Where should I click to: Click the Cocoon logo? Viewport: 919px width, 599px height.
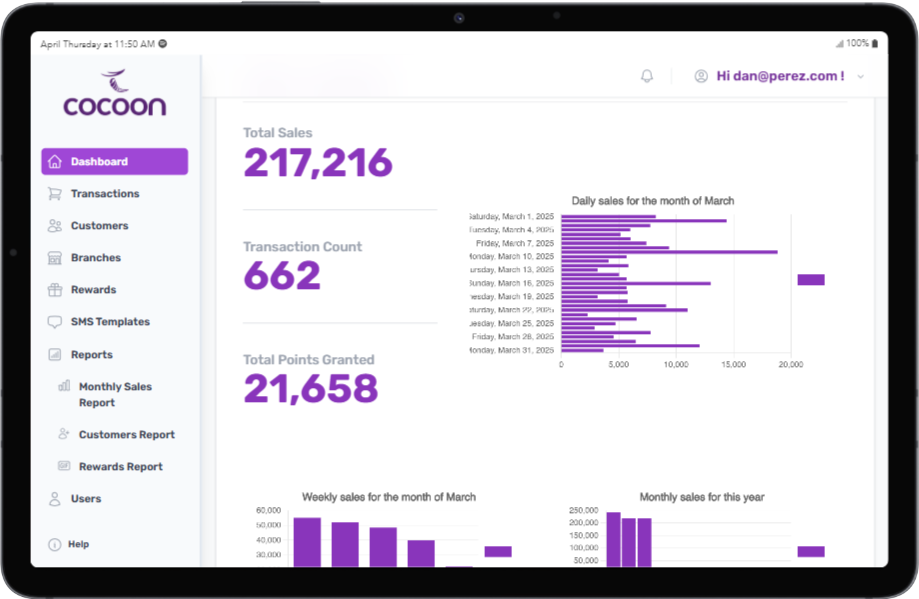115,93
